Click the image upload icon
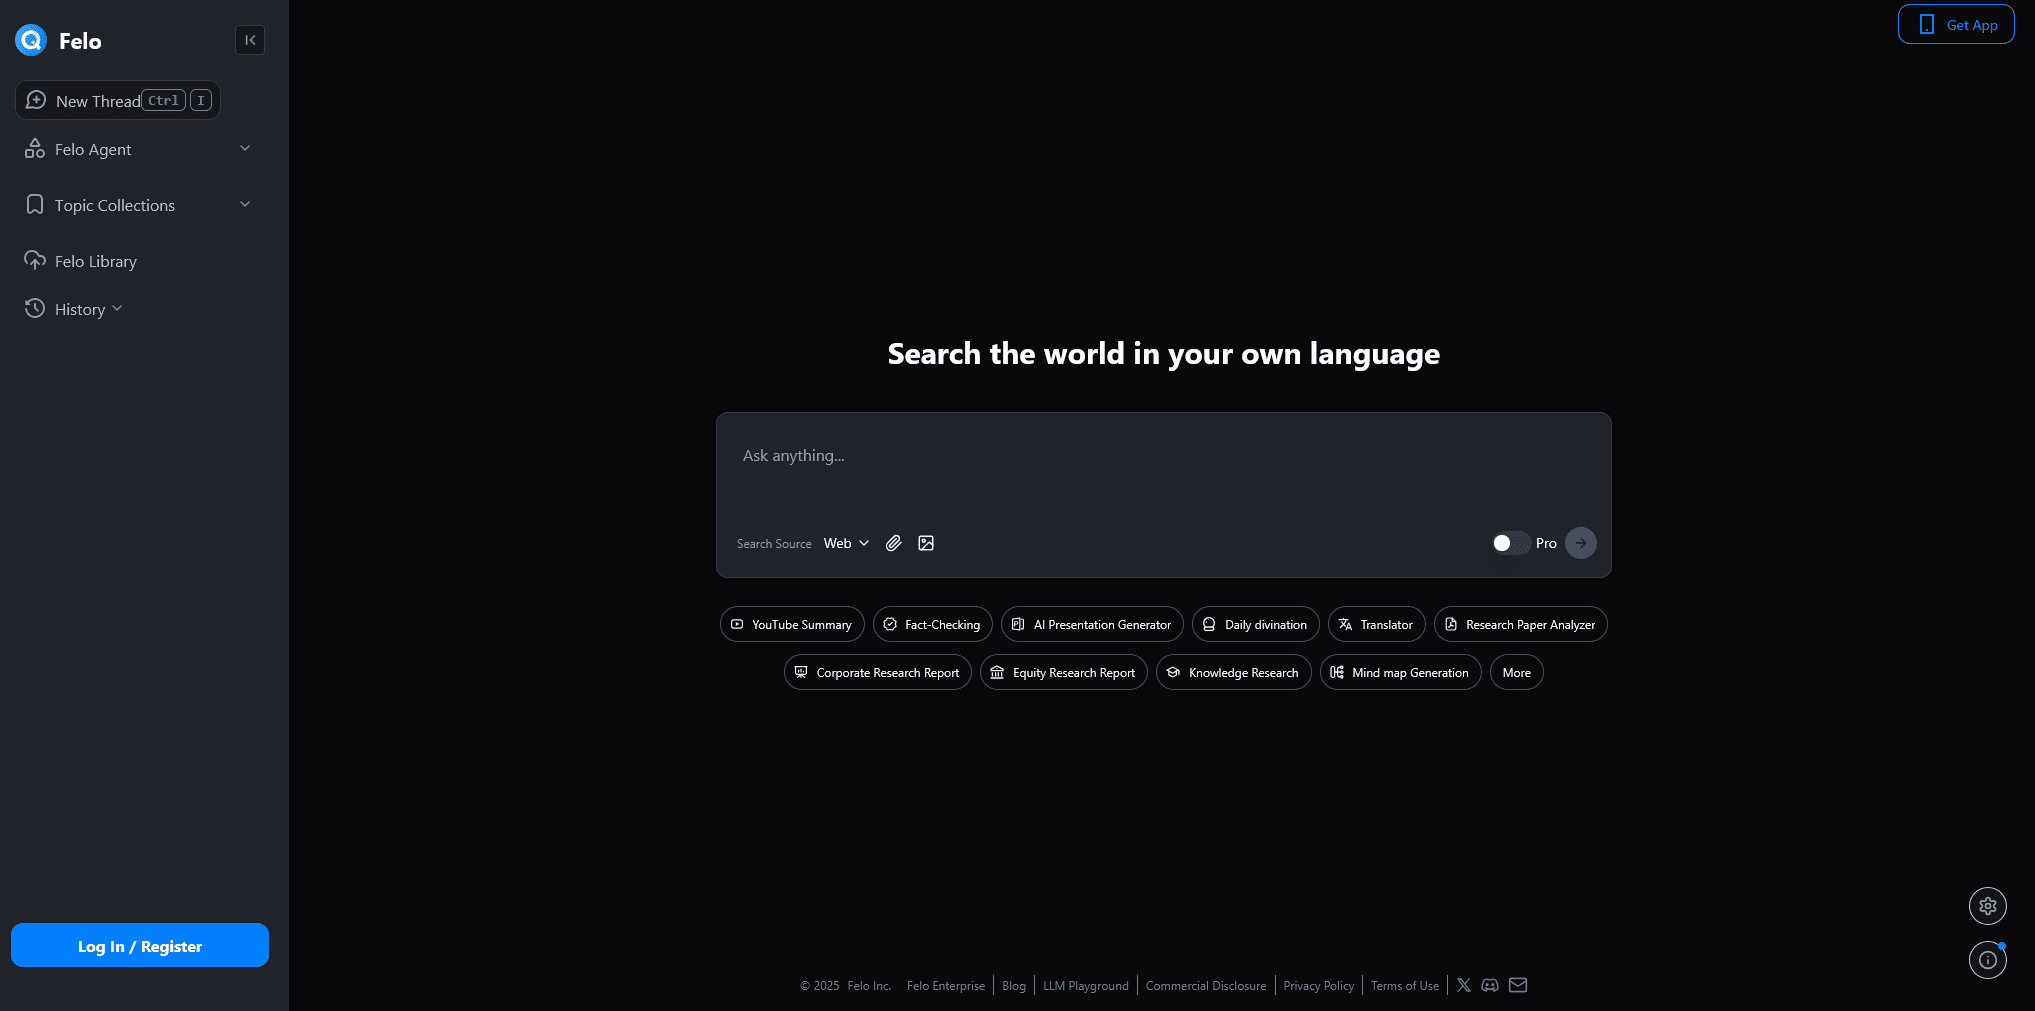This screenshot has height=1011, width=2035. pos(926,543)
